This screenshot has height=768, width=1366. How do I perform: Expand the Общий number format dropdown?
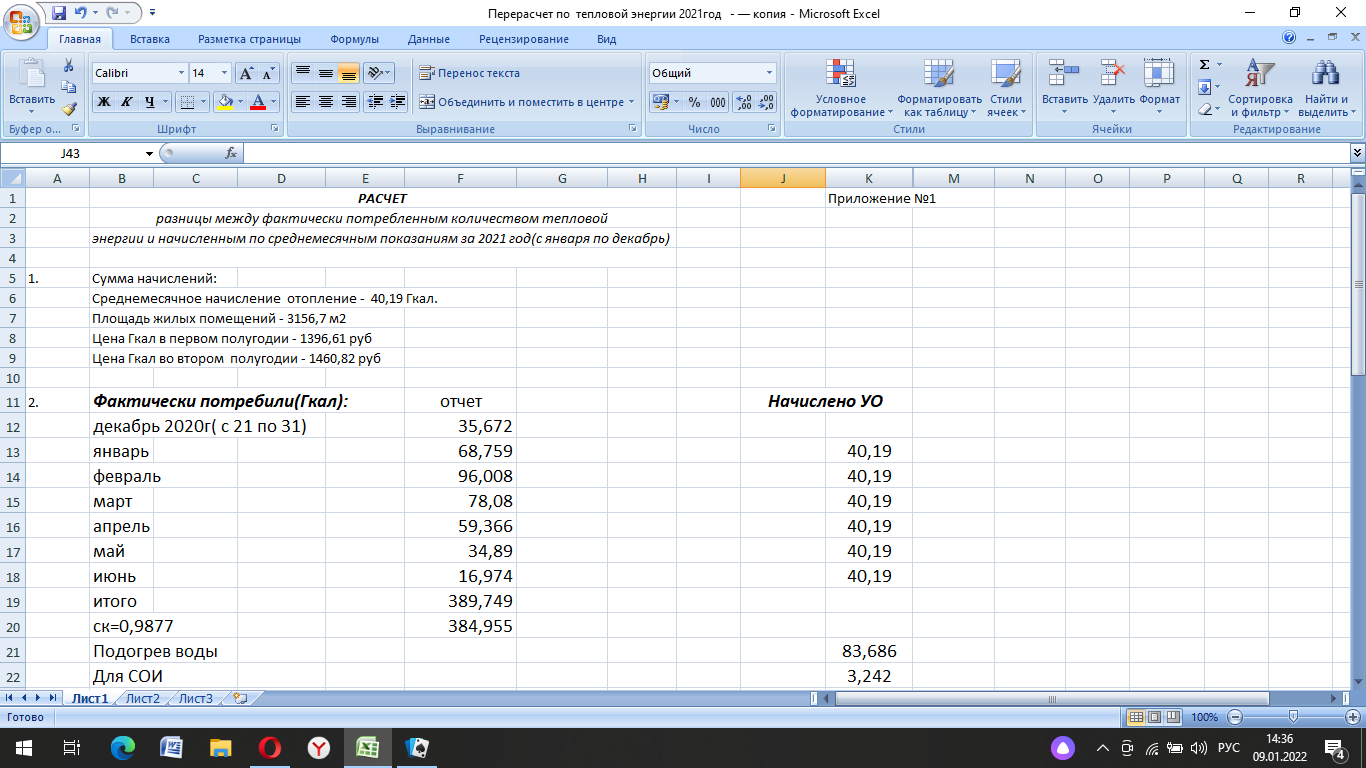769,73
